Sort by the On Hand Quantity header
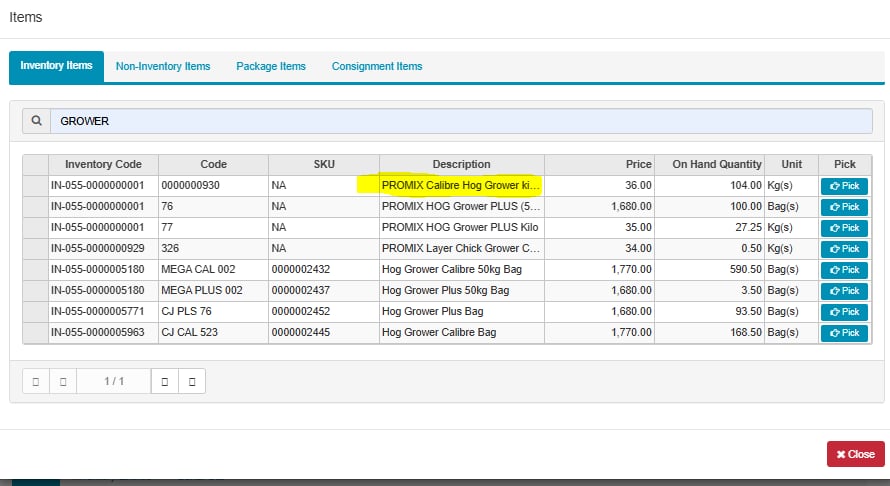Viewport: 890px width, 486px height. [716, 164]
